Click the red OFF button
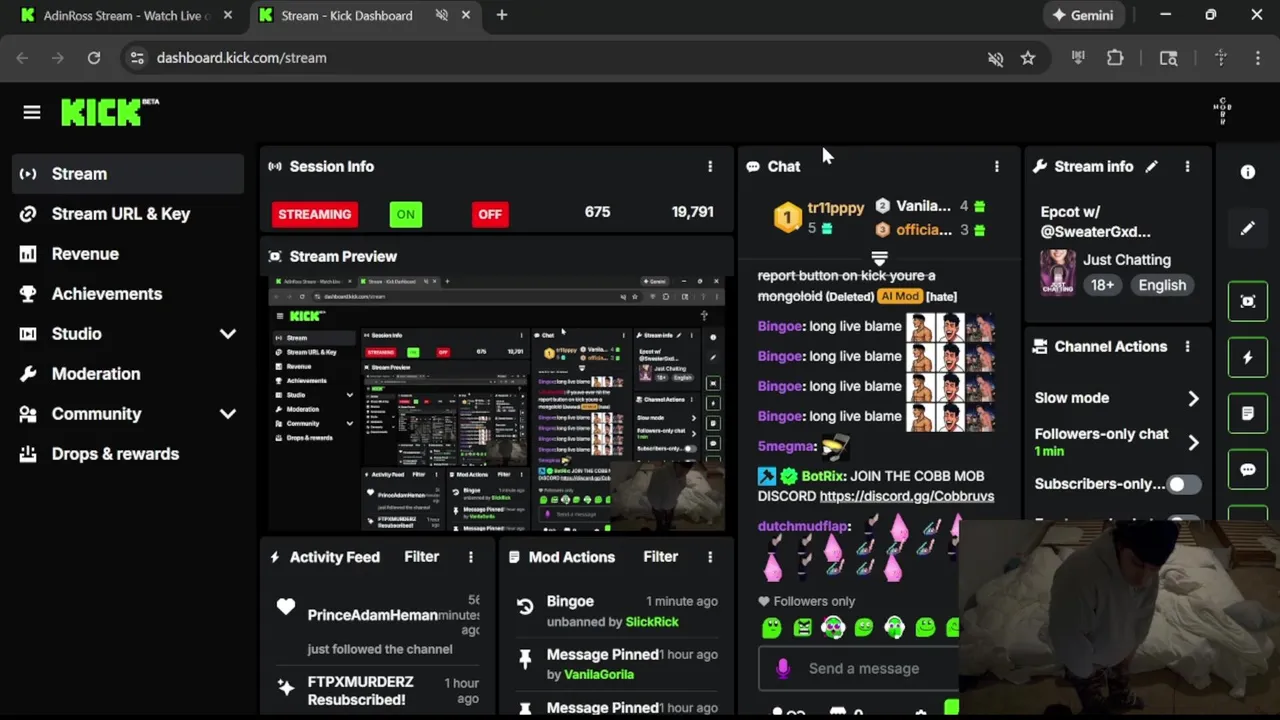 [x=490, y=214]
